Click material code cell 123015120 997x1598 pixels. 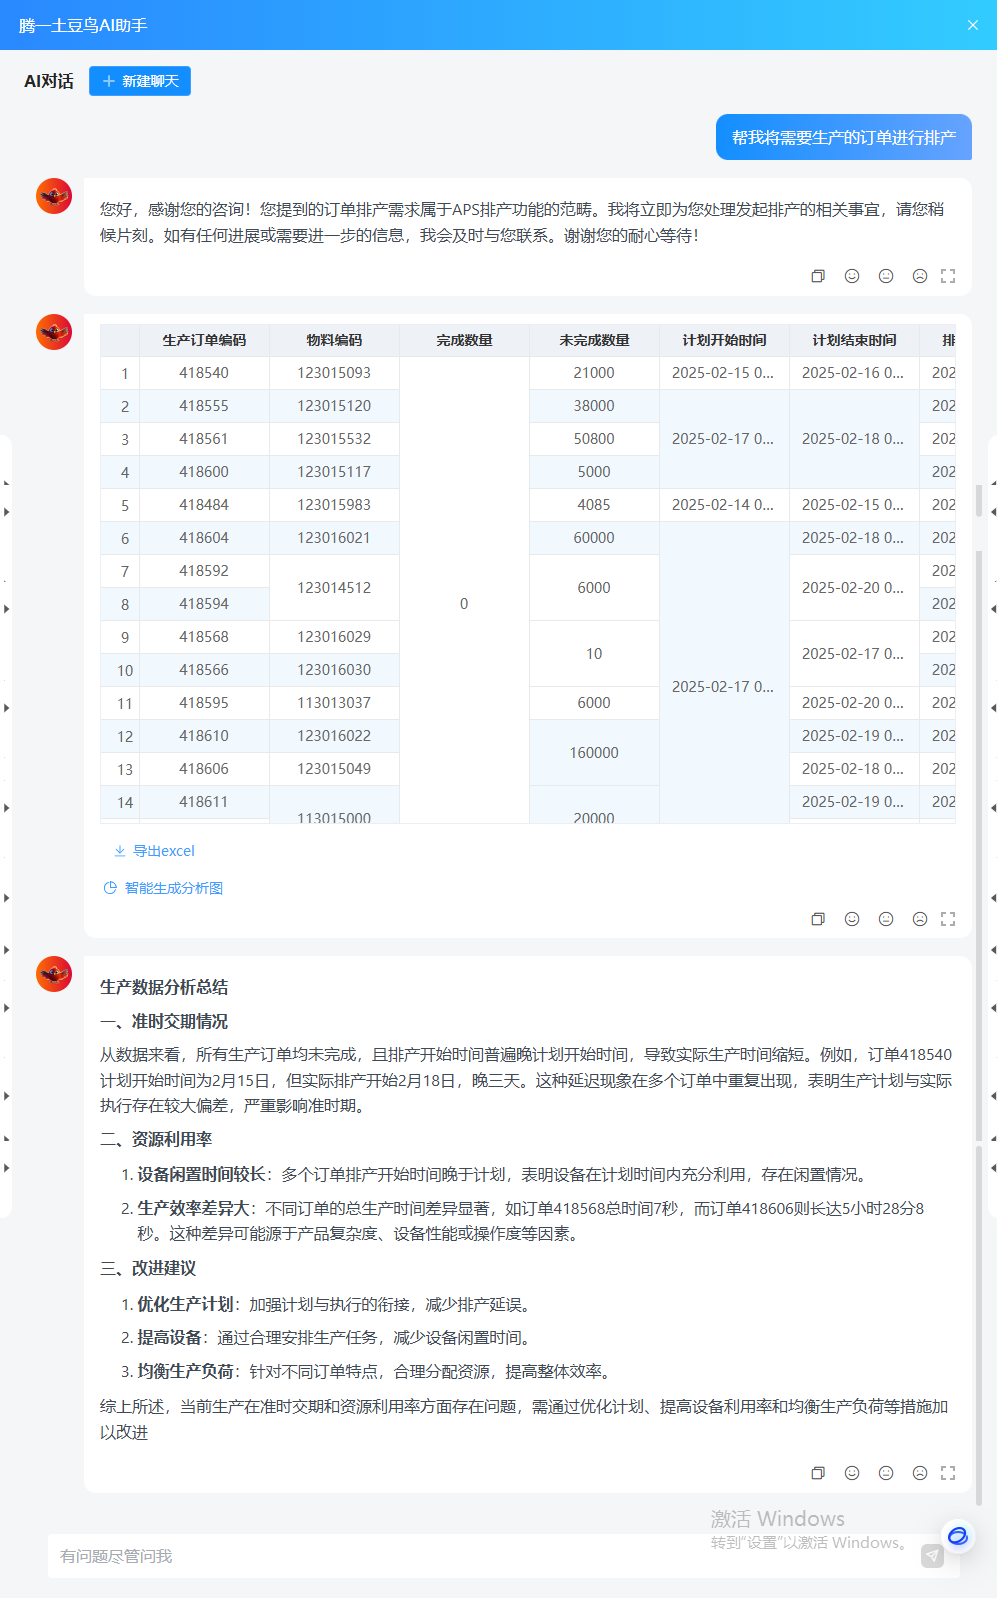click(334, 406)
